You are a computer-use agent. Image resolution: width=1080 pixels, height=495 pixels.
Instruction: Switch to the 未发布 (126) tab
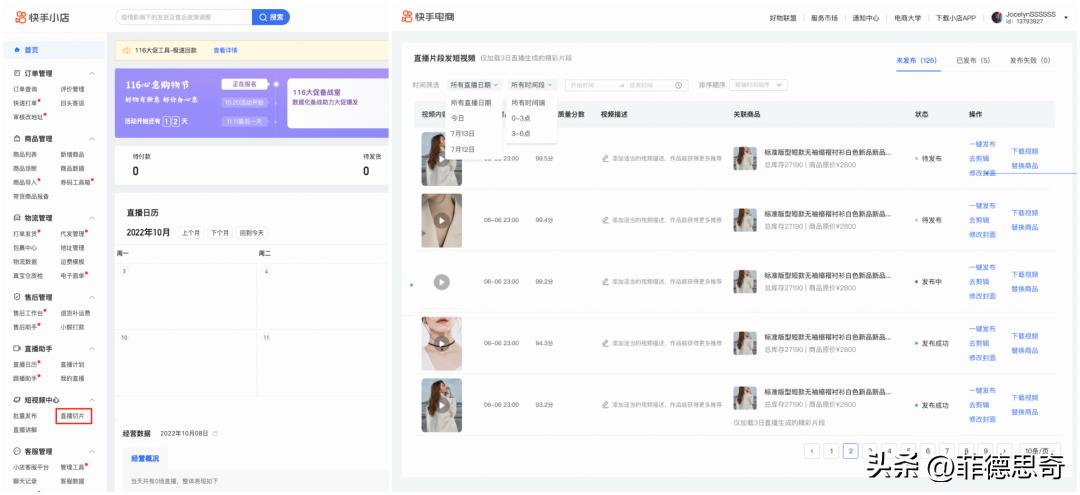916,61
